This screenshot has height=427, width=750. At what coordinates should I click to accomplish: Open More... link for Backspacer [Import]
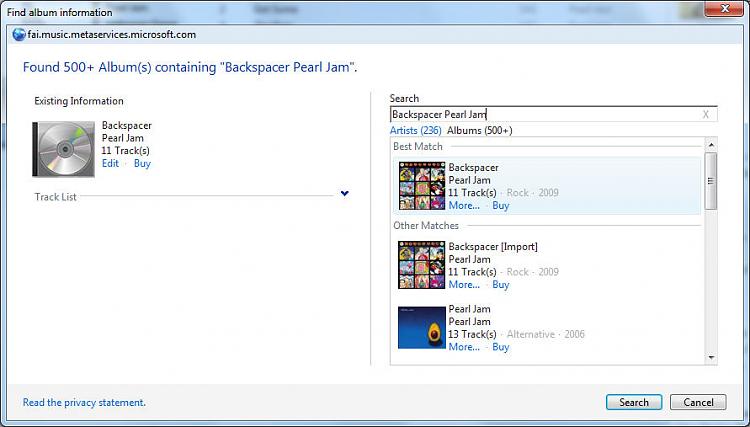[464, 285]
